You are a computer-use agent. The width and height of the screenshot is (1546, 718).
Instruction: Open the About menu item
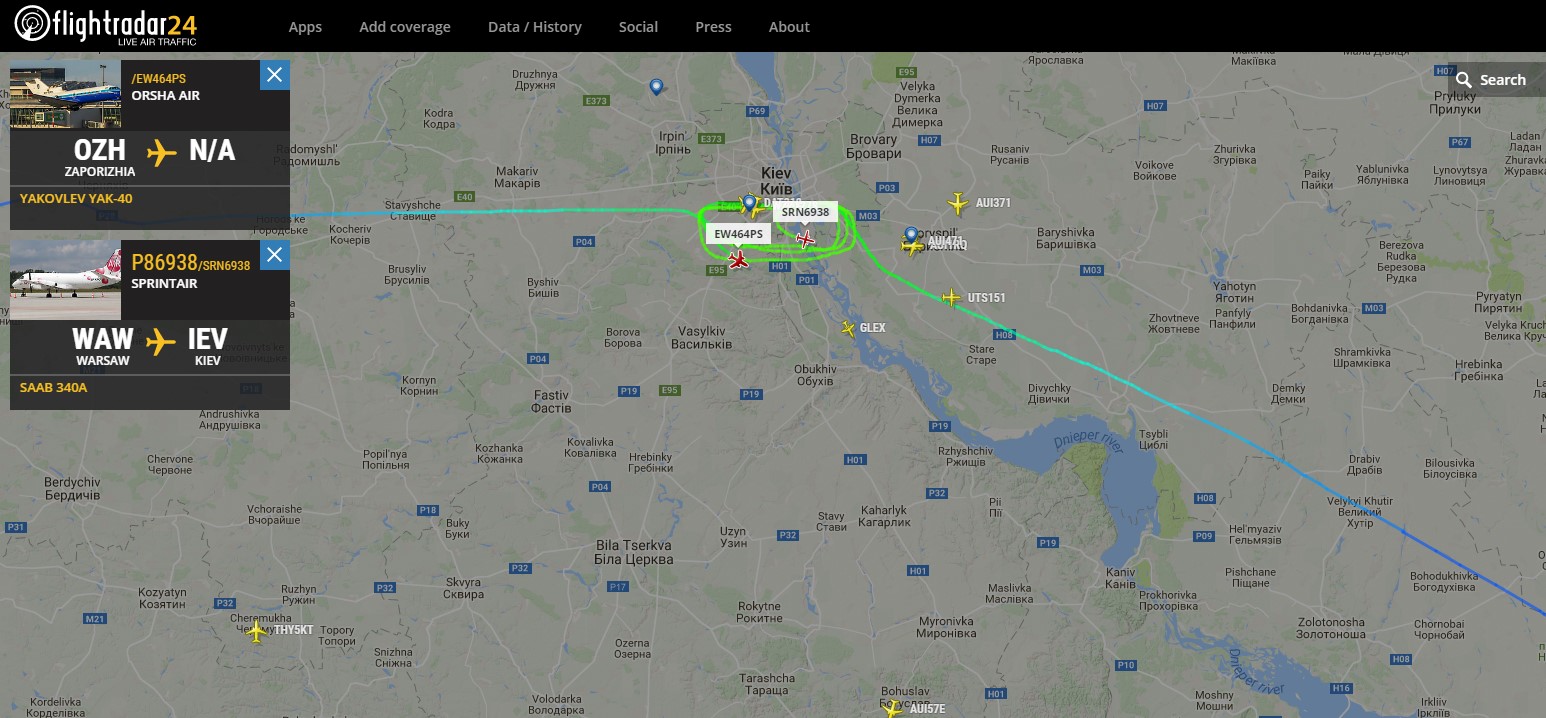click(789, 27)
